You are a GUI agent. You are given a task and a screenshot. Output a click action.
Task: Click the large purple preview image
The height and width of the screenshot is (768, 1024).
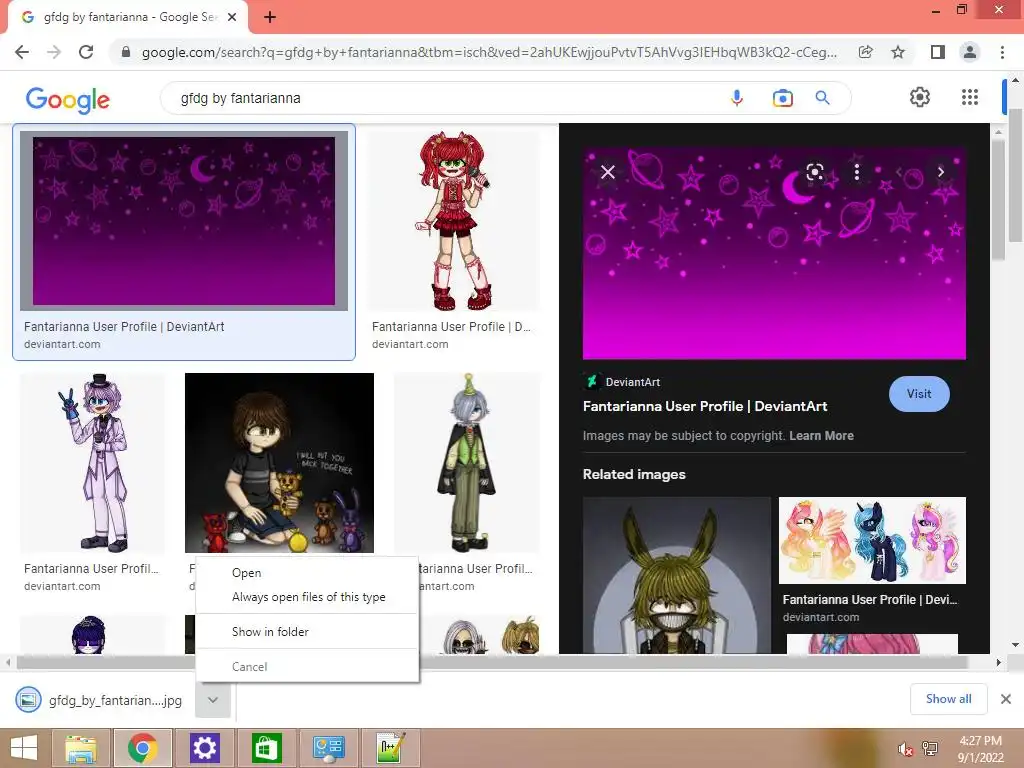774,253
